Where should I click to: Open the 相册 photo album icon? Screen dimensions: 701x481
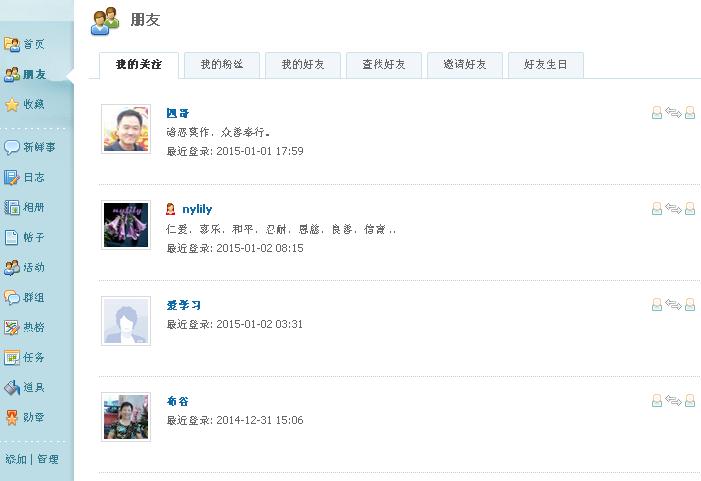coord(12,207)
